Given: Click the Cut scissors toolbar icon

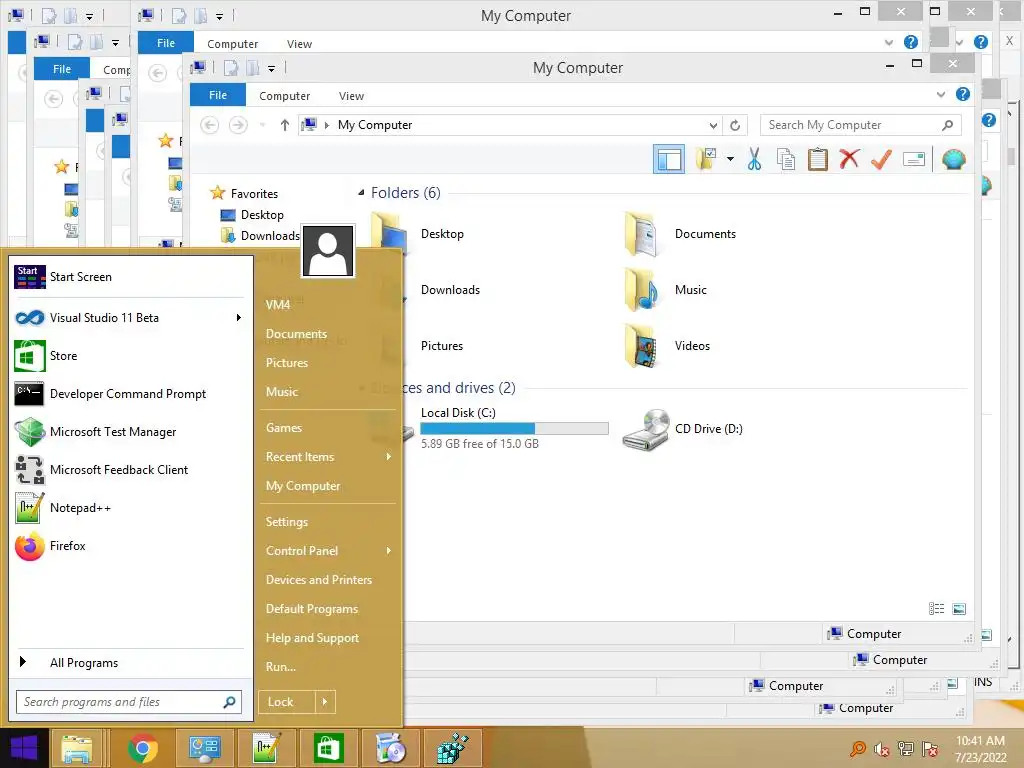Looking at the screenshot, I should click(x=754, y=159).
